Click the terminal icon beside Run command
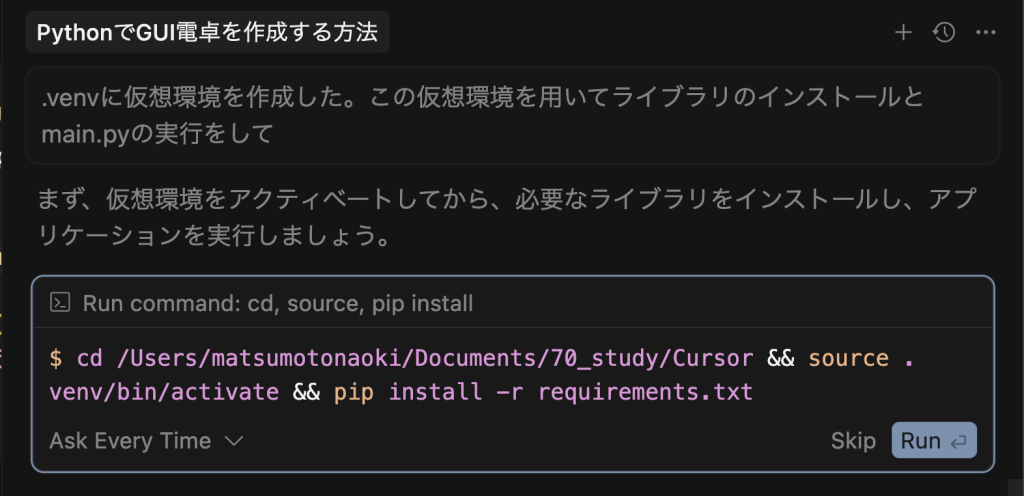1024x496 pixels. coord(60,303)
